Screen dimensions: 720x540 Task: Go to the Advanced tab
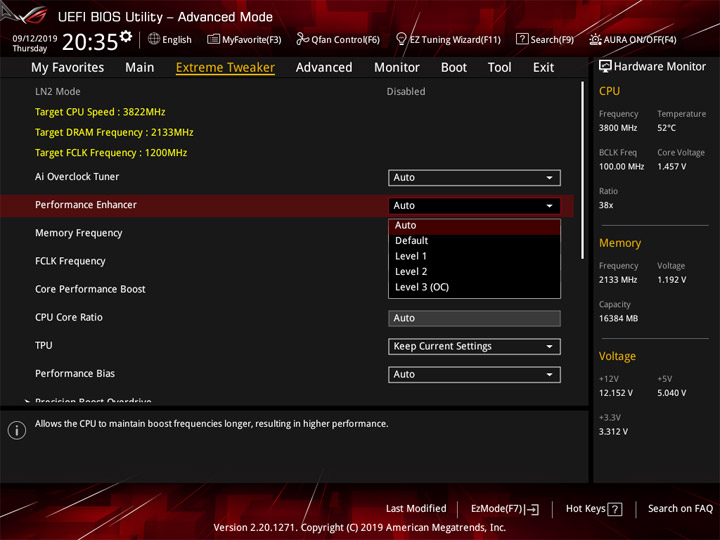[324, 68]
